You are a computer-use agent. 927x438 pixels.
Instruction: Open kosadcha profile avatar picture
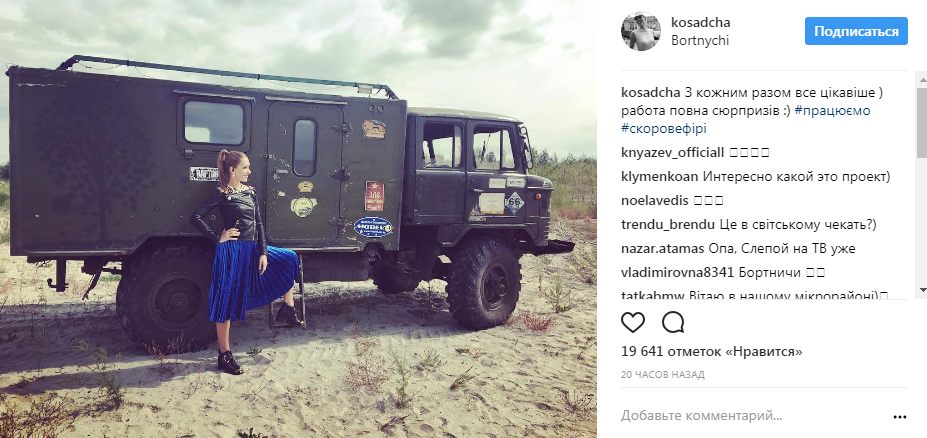641,31
